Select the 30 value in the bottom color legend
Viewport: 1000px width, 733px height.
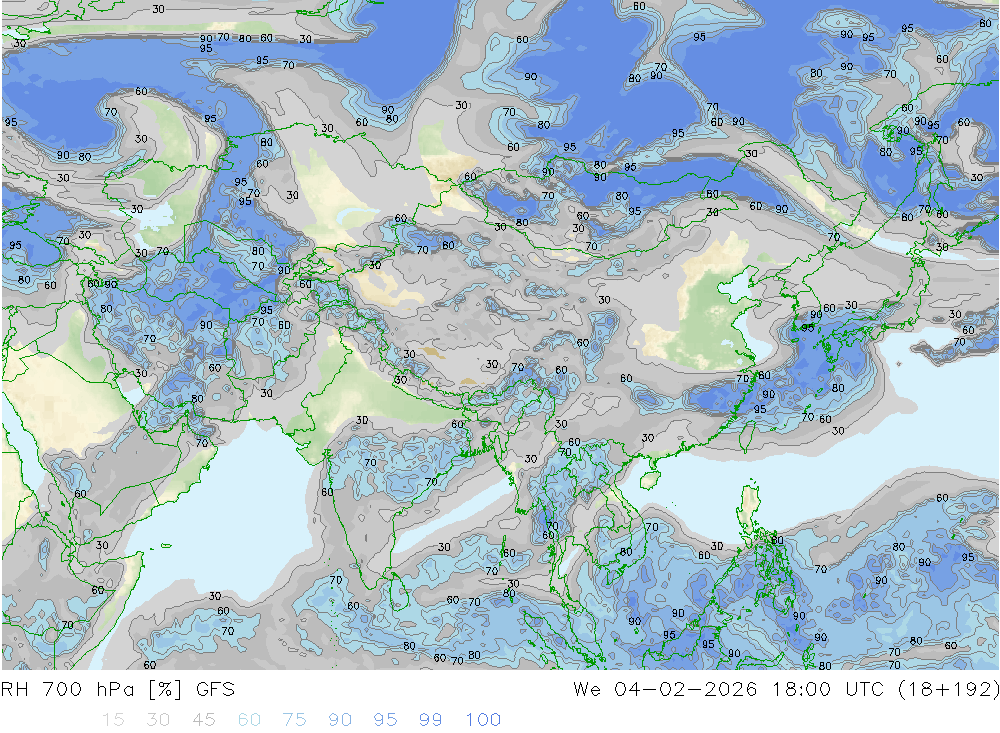pyautogui.click(x=158, y=720)
